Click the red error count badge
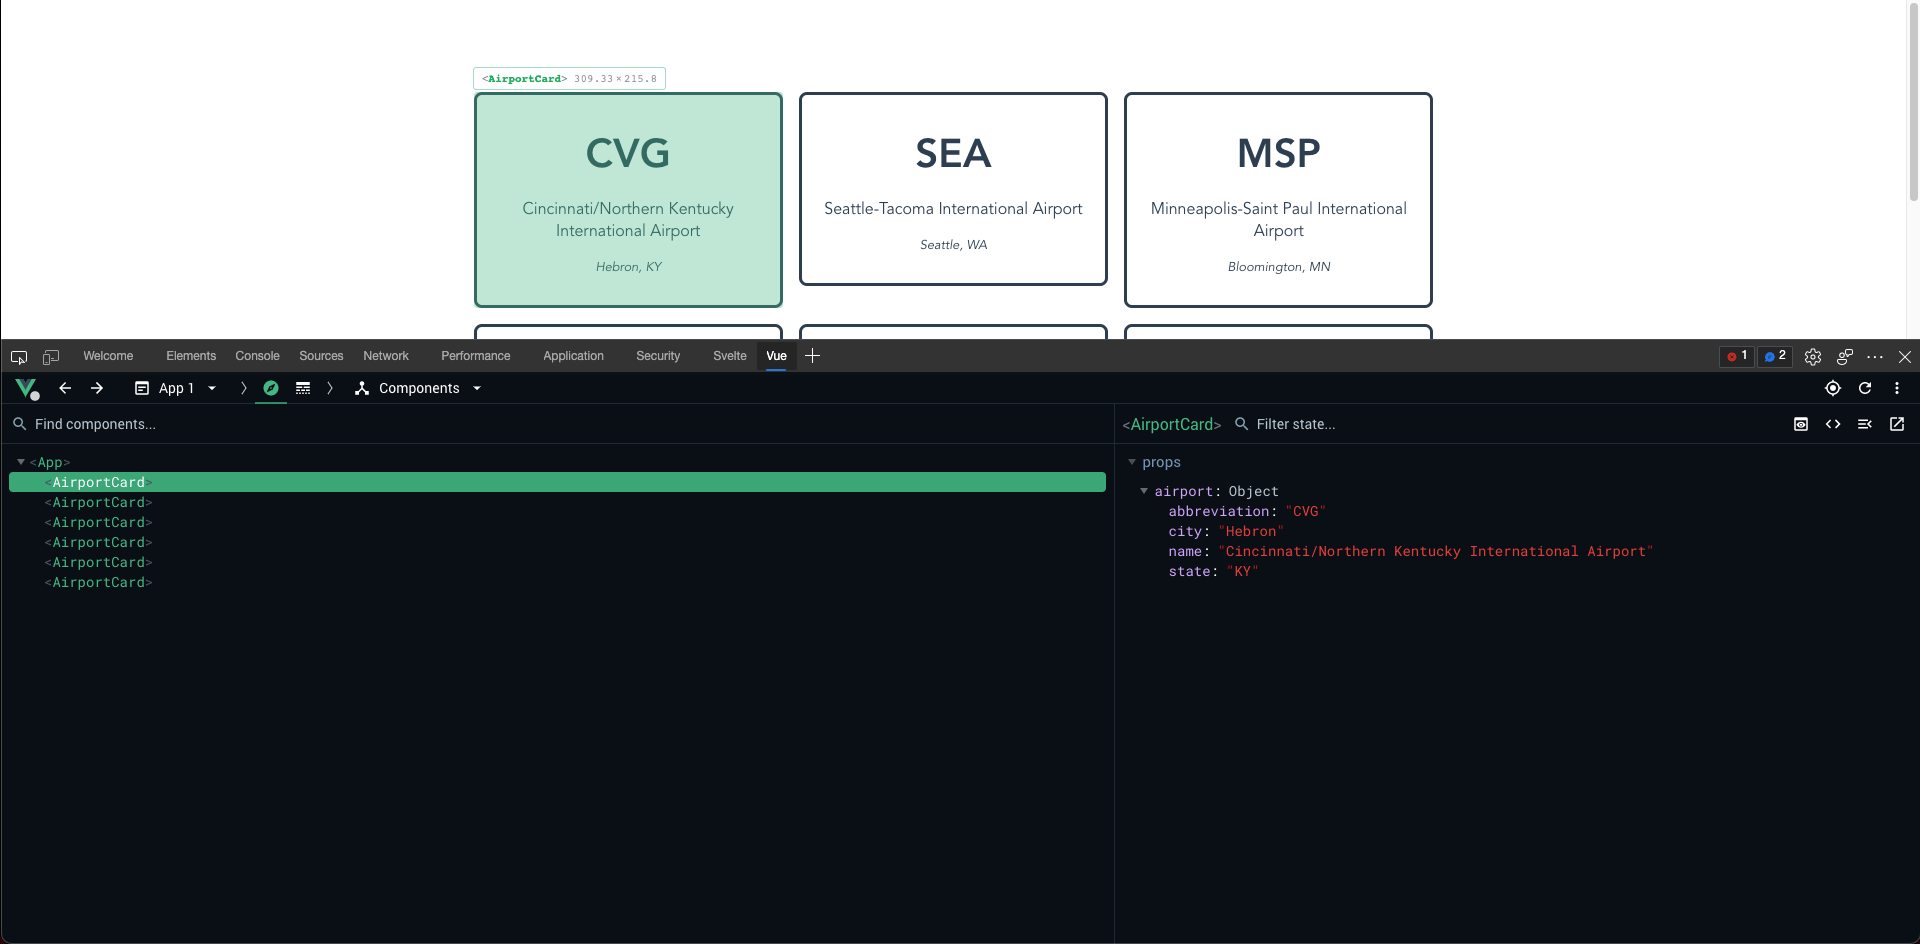This screenshot has width=1920, height=944. tap(1737, 357)
